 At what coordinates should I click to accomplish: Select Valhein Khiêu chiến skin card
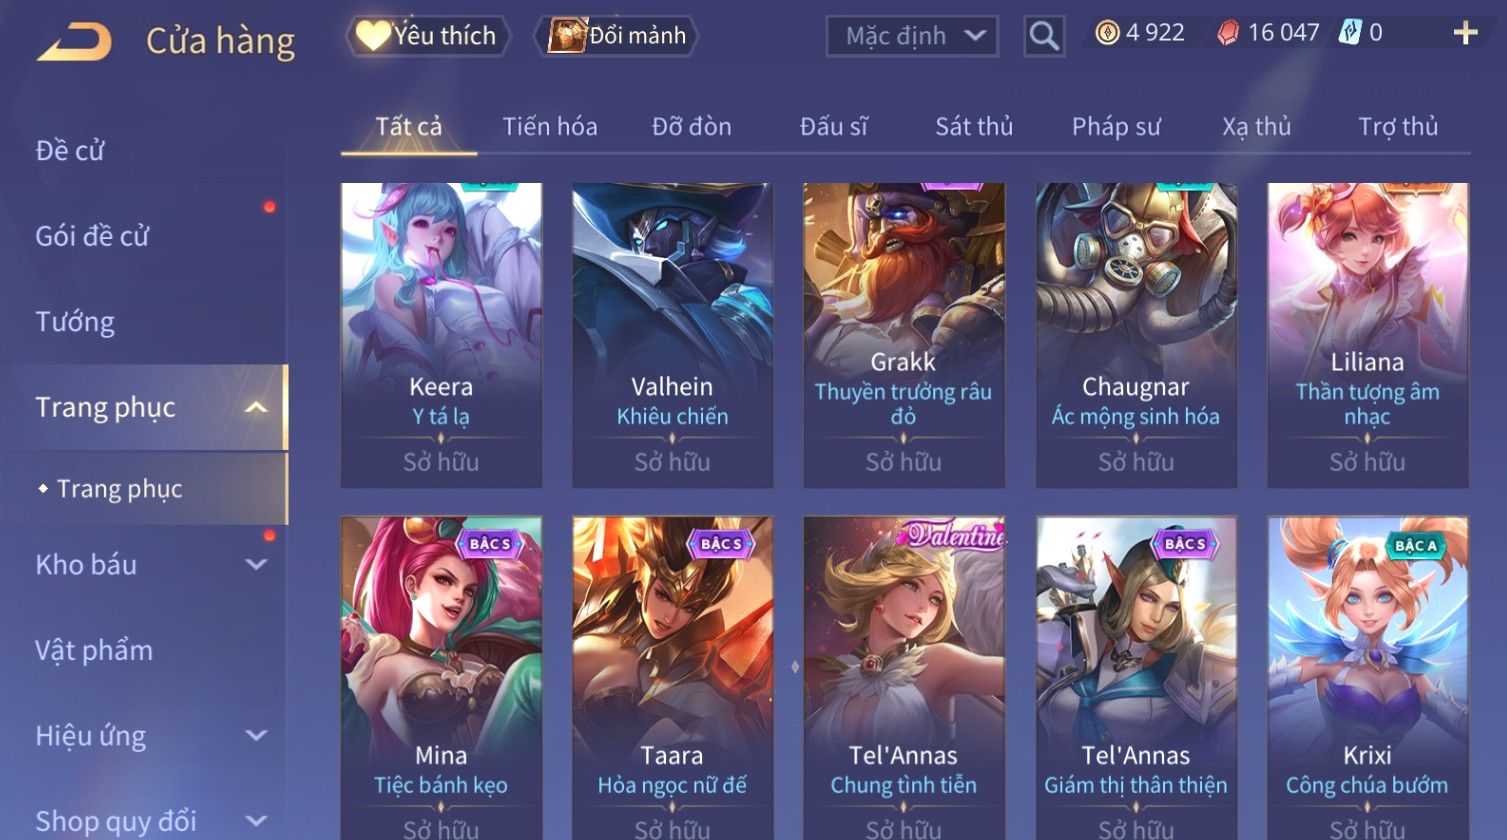(x=672, y=335)
